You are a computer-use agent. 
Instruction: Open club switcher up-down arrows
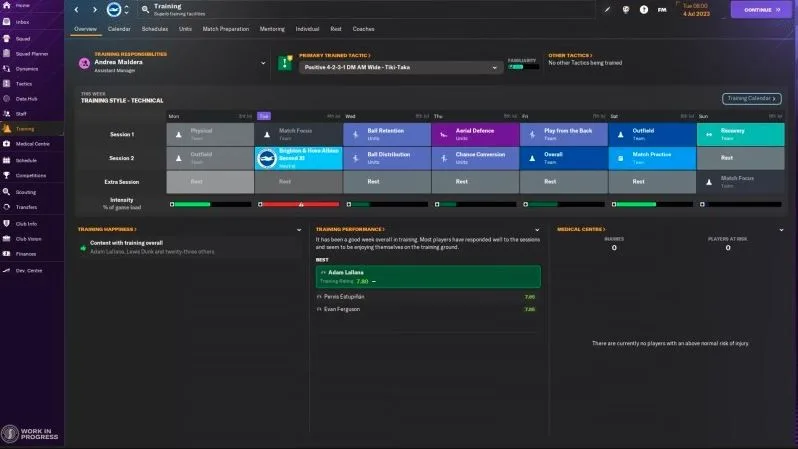(126, 9)
